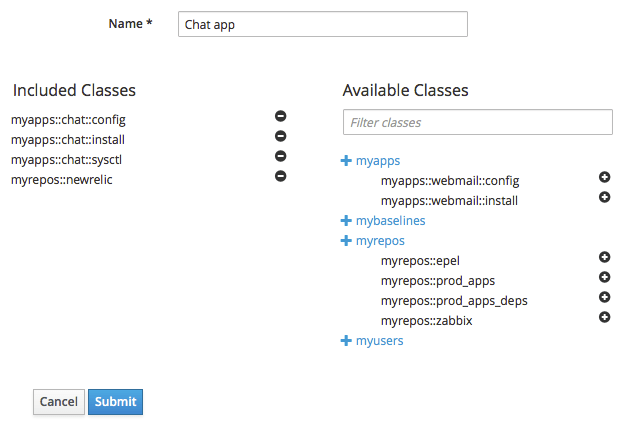Collapse the myrepos class group
Image resolution: width=637 pixels, height=424 pixels.
tap(347, 240)
